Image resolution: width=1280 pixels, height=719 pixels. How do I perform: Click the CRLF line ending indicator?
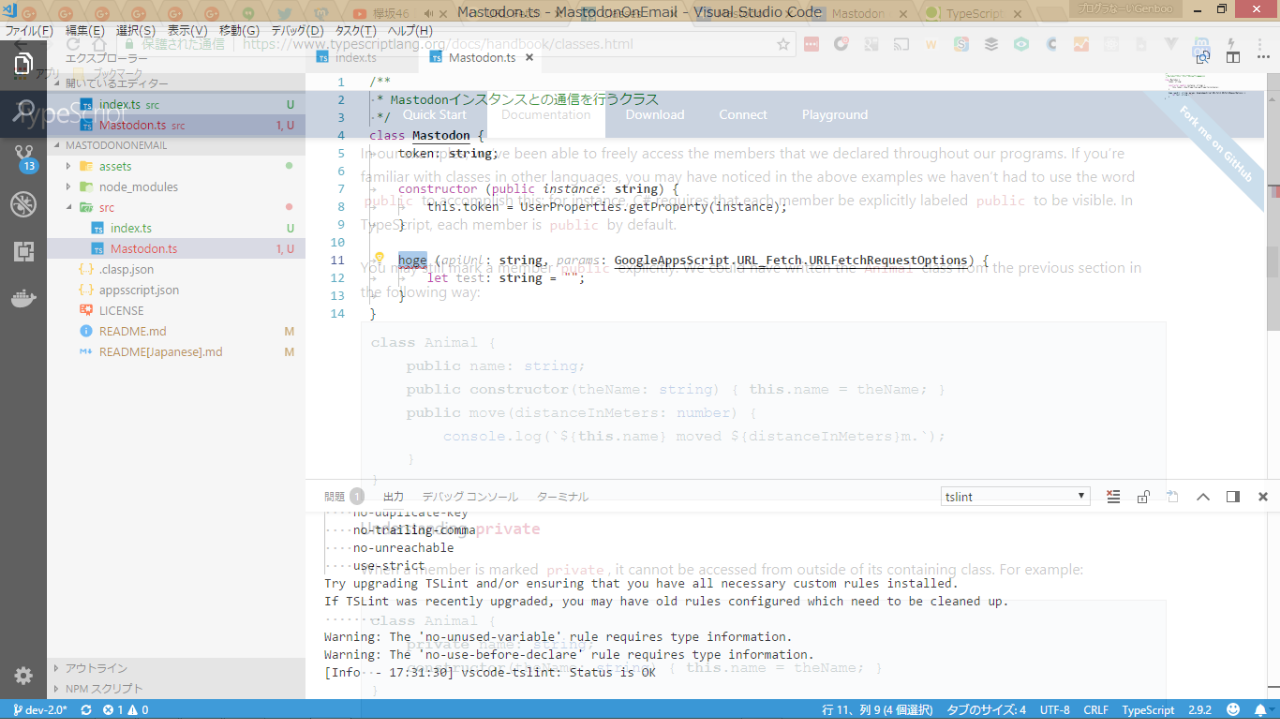click(1095, 710)
